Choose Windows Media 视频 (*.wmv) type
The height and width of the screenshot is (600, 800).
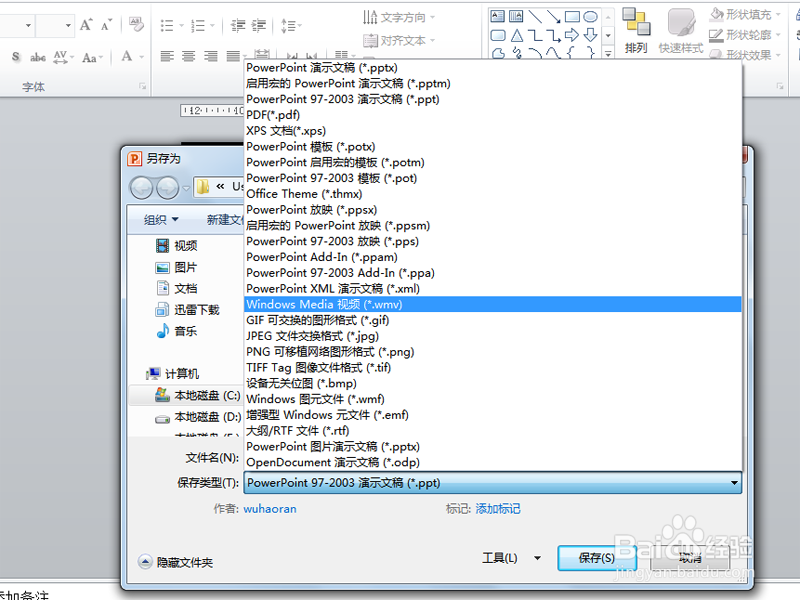(x=493, y=305)
